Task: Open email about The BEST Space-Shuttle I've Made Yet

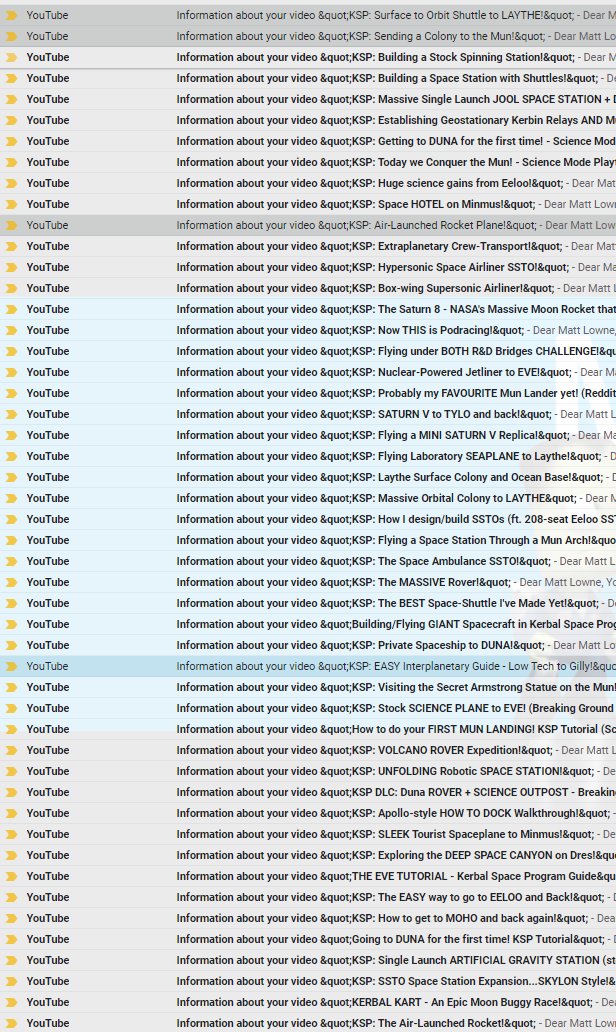Action: pyautogui.click(x=308, y=604)
